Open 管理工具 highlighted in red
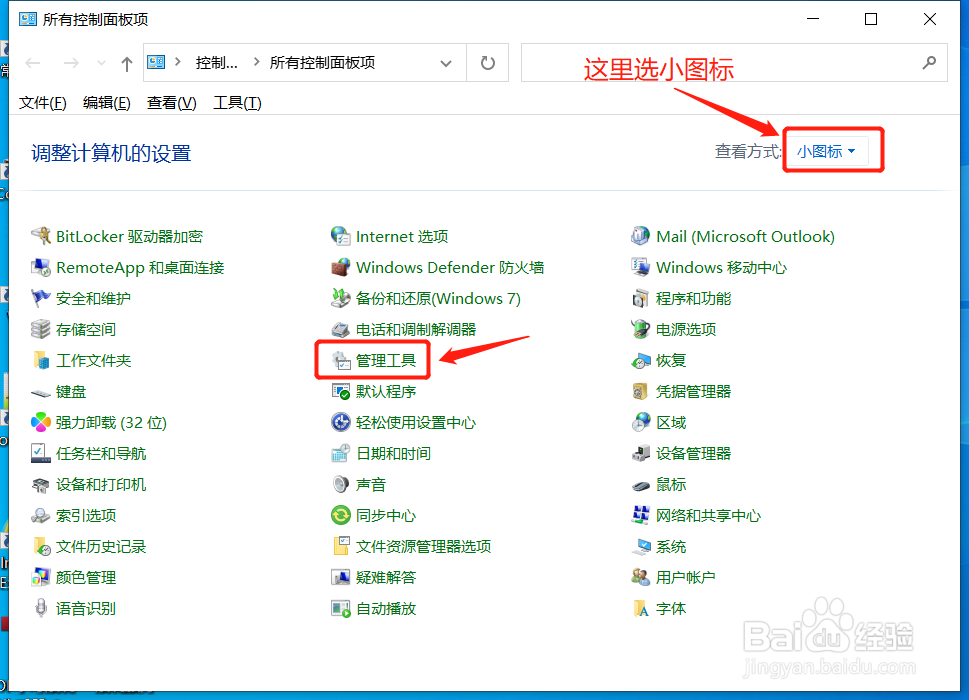The width and height of the screenshot is (969, 700). (x=383, y=360)
